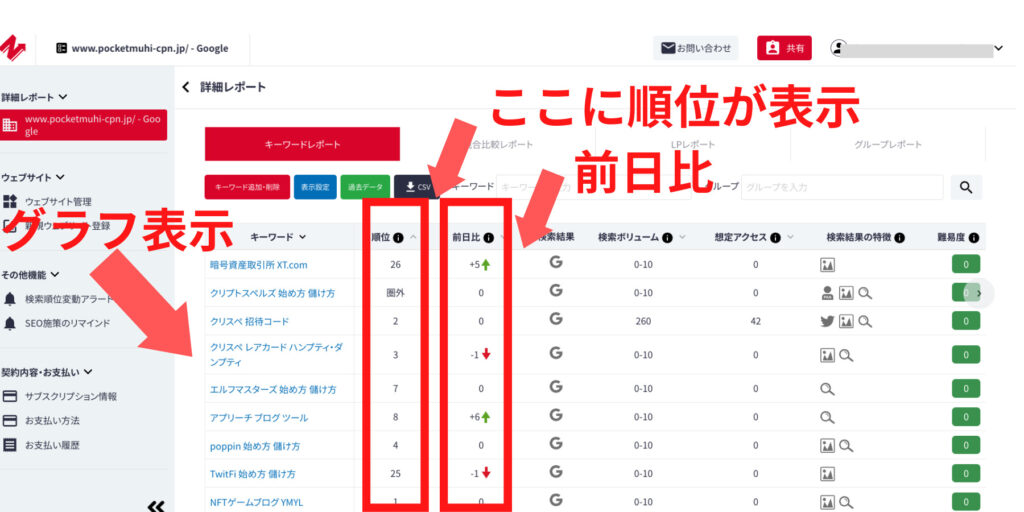Screen dimensions: 1024x512
Task: Open 表示設定 button
Action: pyautogui.click(x=315, y=187)
